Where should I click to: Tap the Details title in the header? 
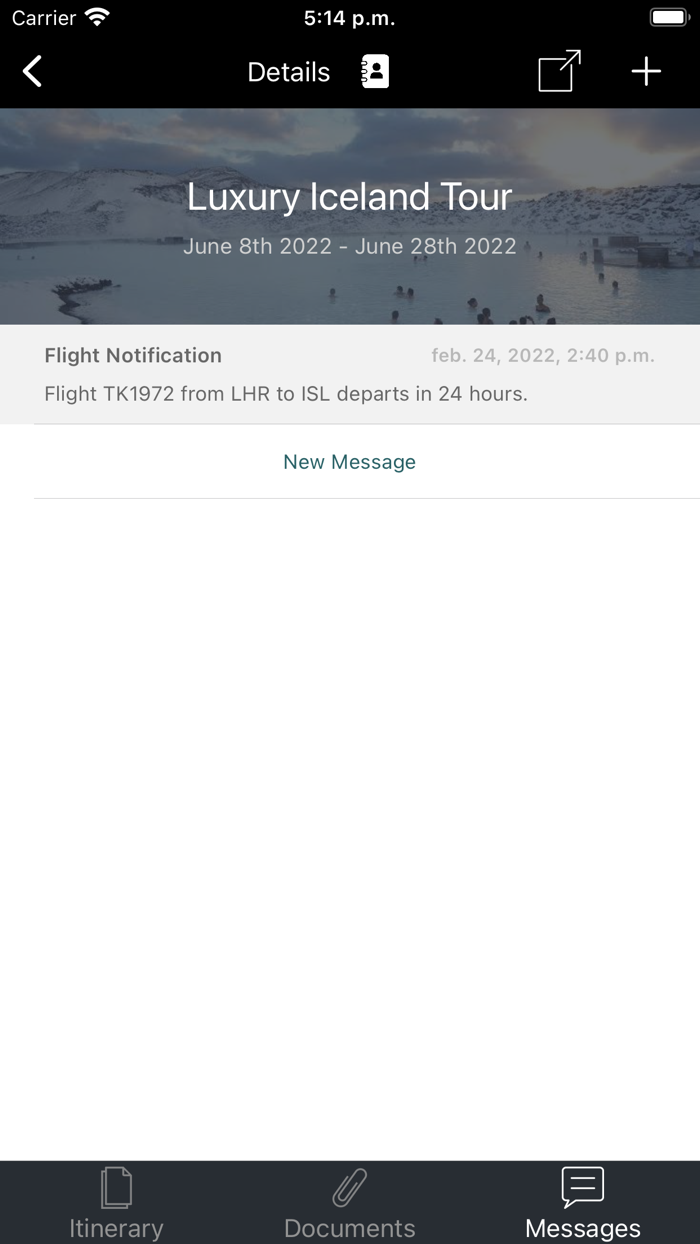click(x=288, y=71)
